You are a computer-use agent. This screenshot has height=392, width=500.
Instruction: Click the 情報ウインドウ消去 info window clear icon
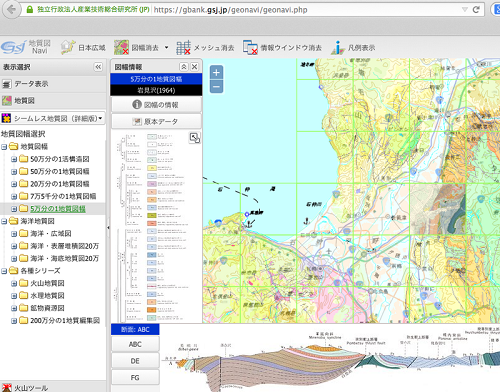(250, 47)
